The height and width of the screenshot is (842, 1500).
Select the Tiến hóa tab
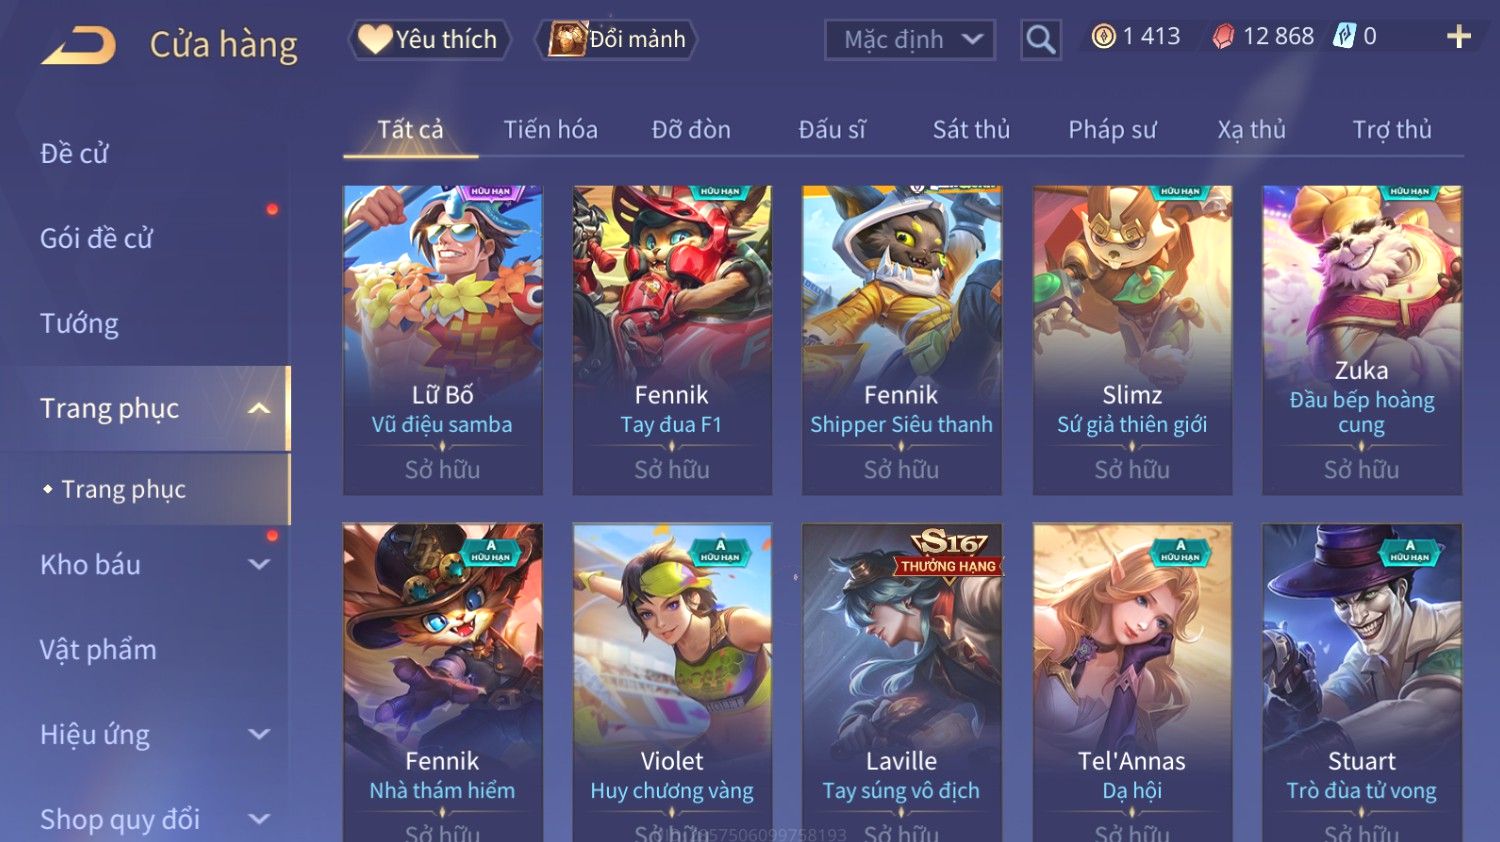point(550,129)
